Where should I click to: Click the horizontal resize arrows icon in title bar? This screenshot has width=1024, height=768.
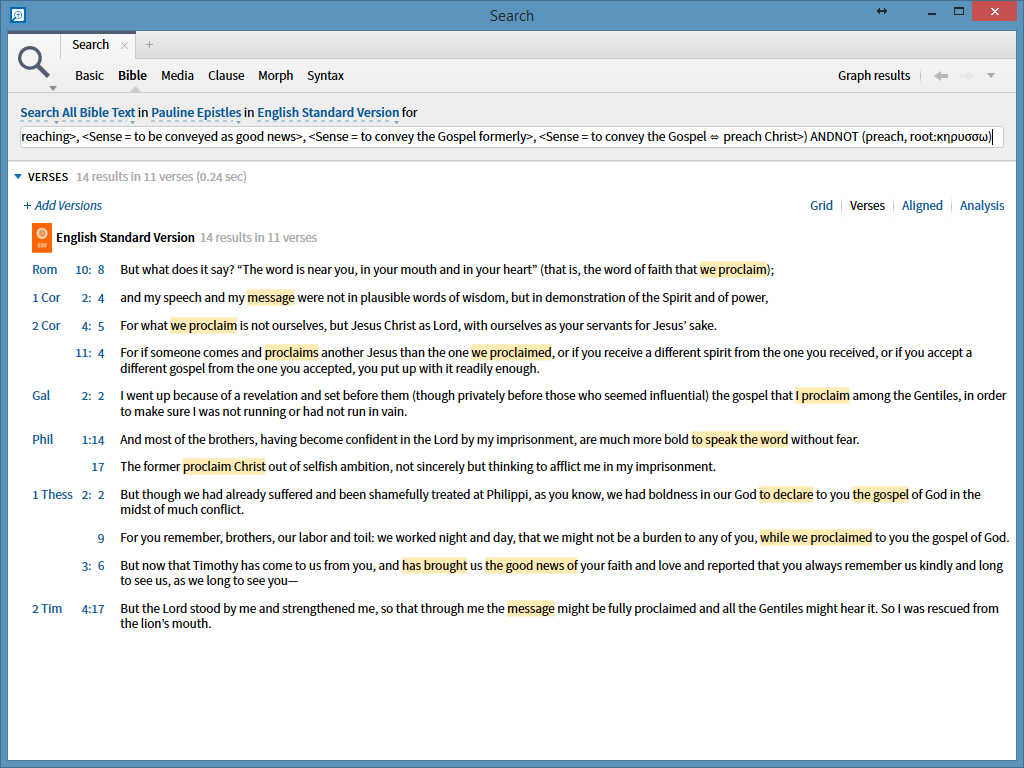tap(882, 11)
